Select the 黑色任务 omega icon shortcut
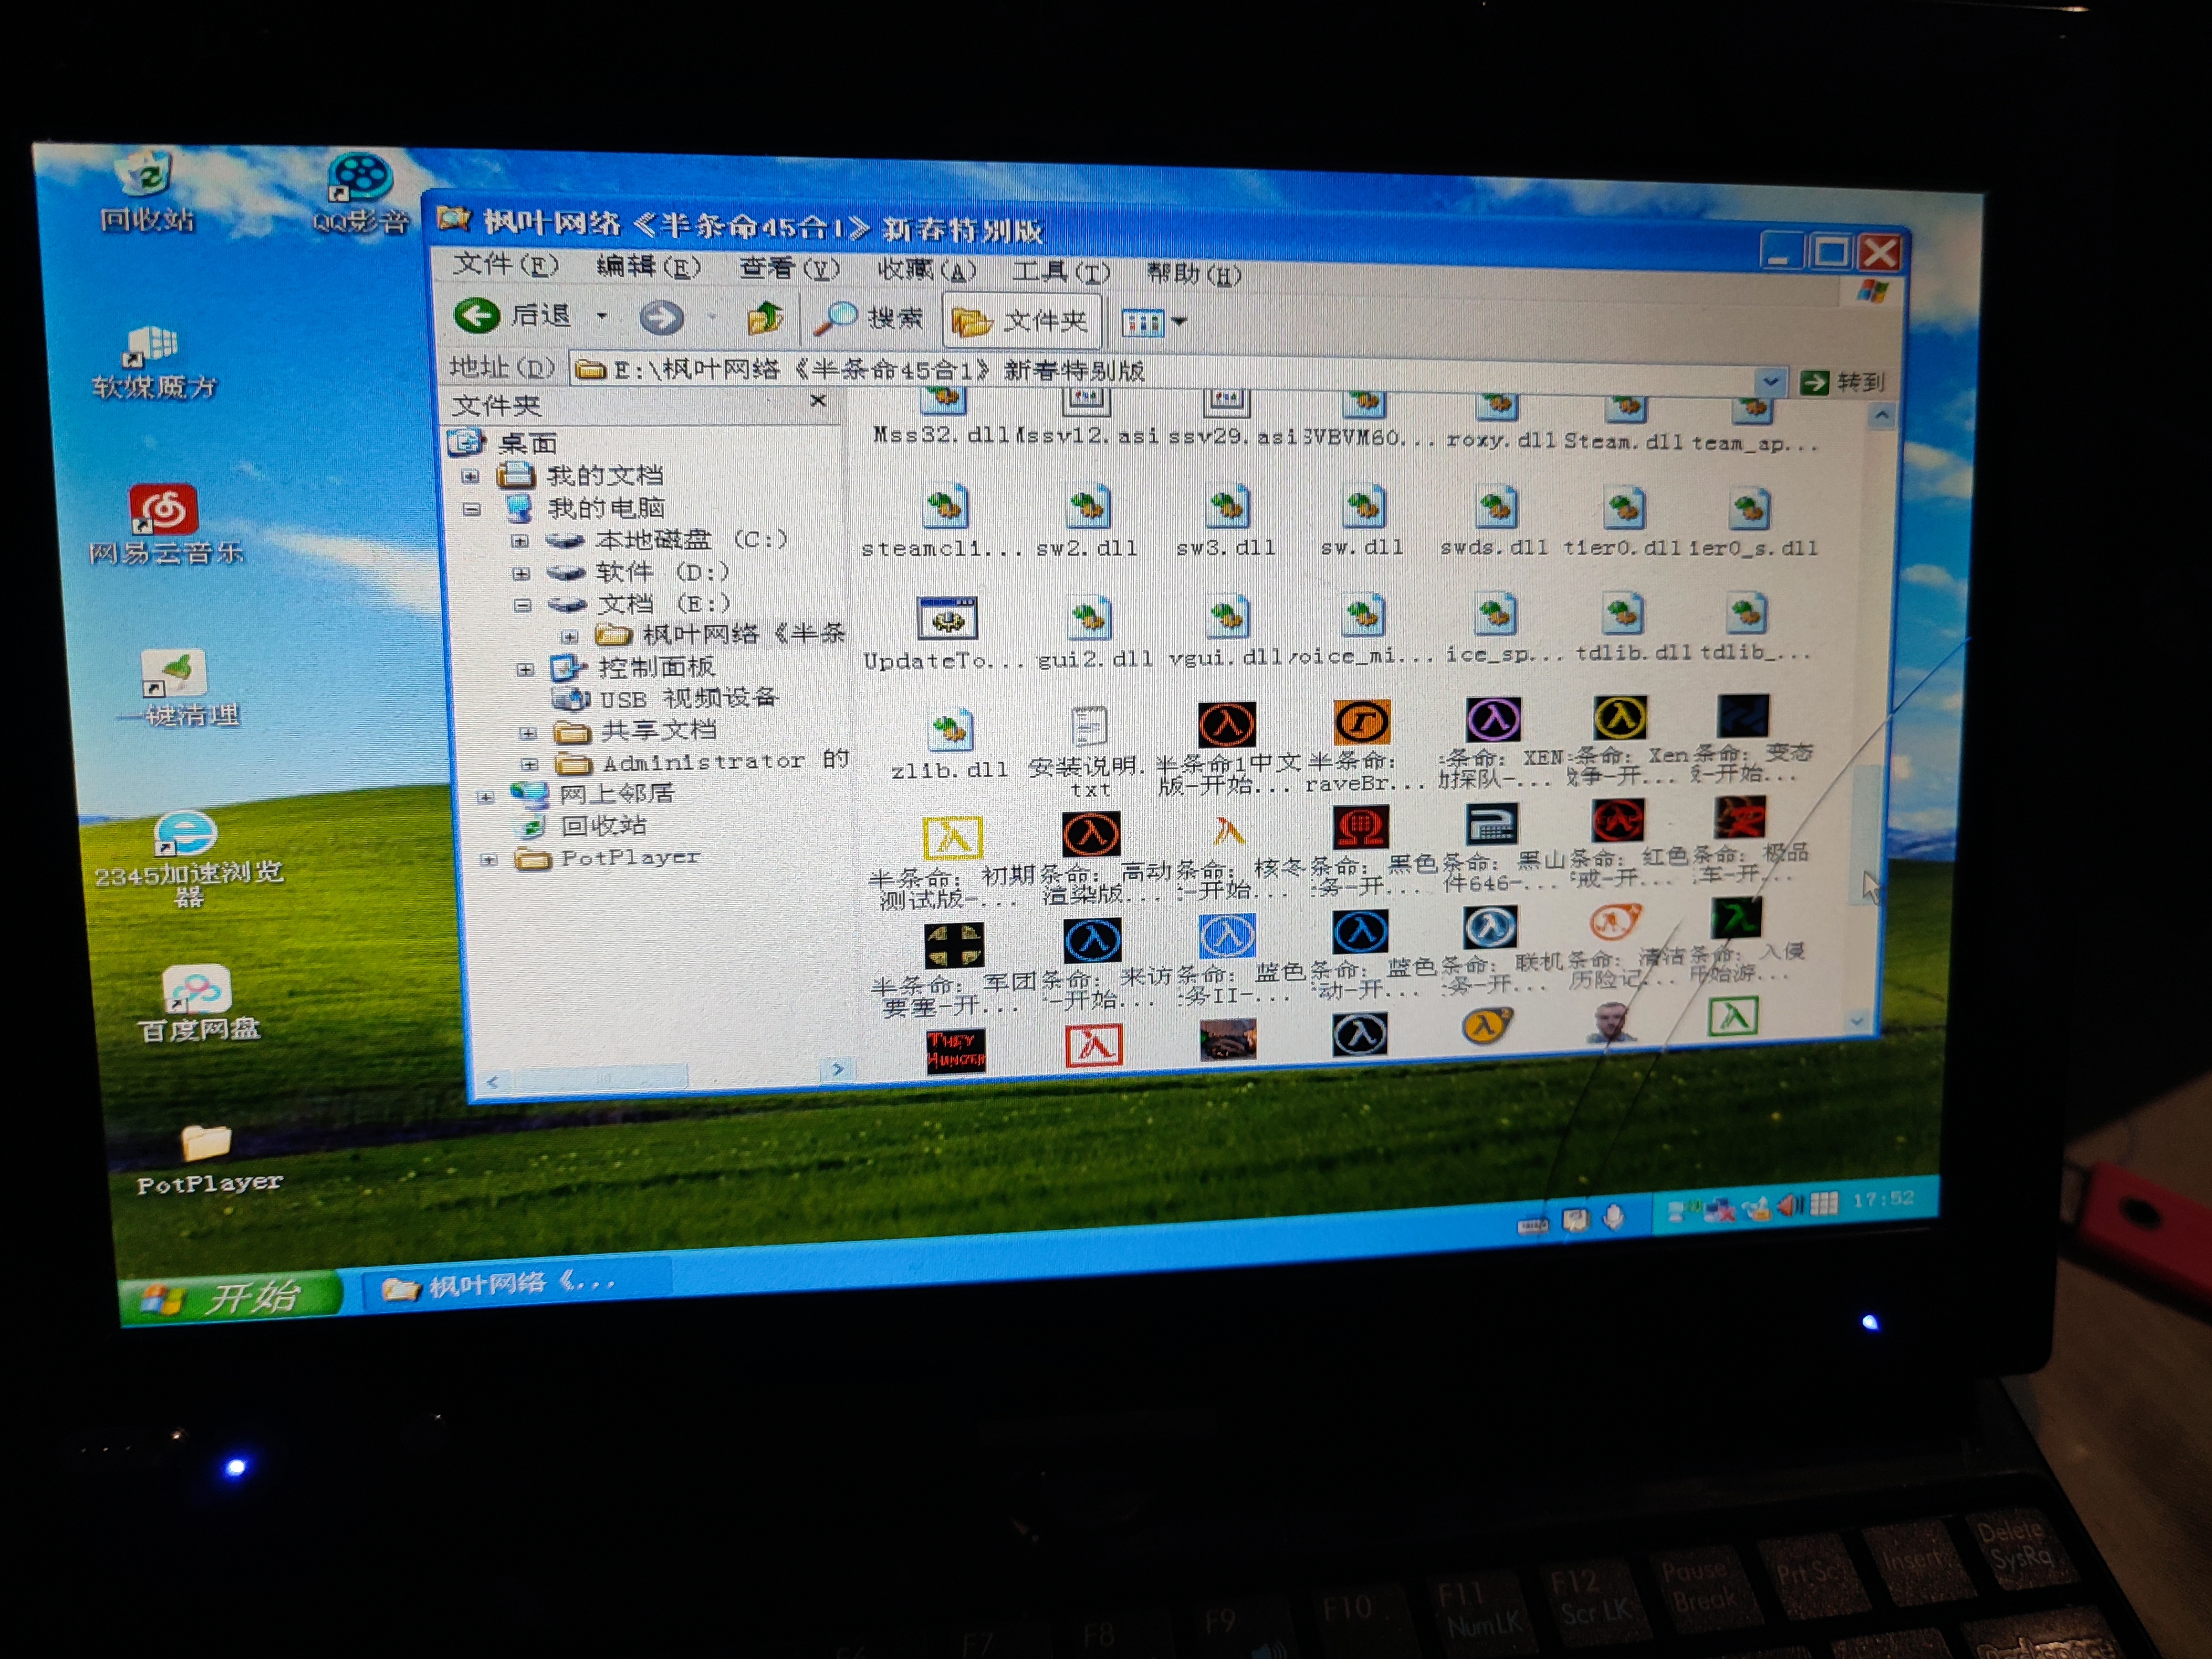Screen dimensions: 2212x1659 [1361, 826]
